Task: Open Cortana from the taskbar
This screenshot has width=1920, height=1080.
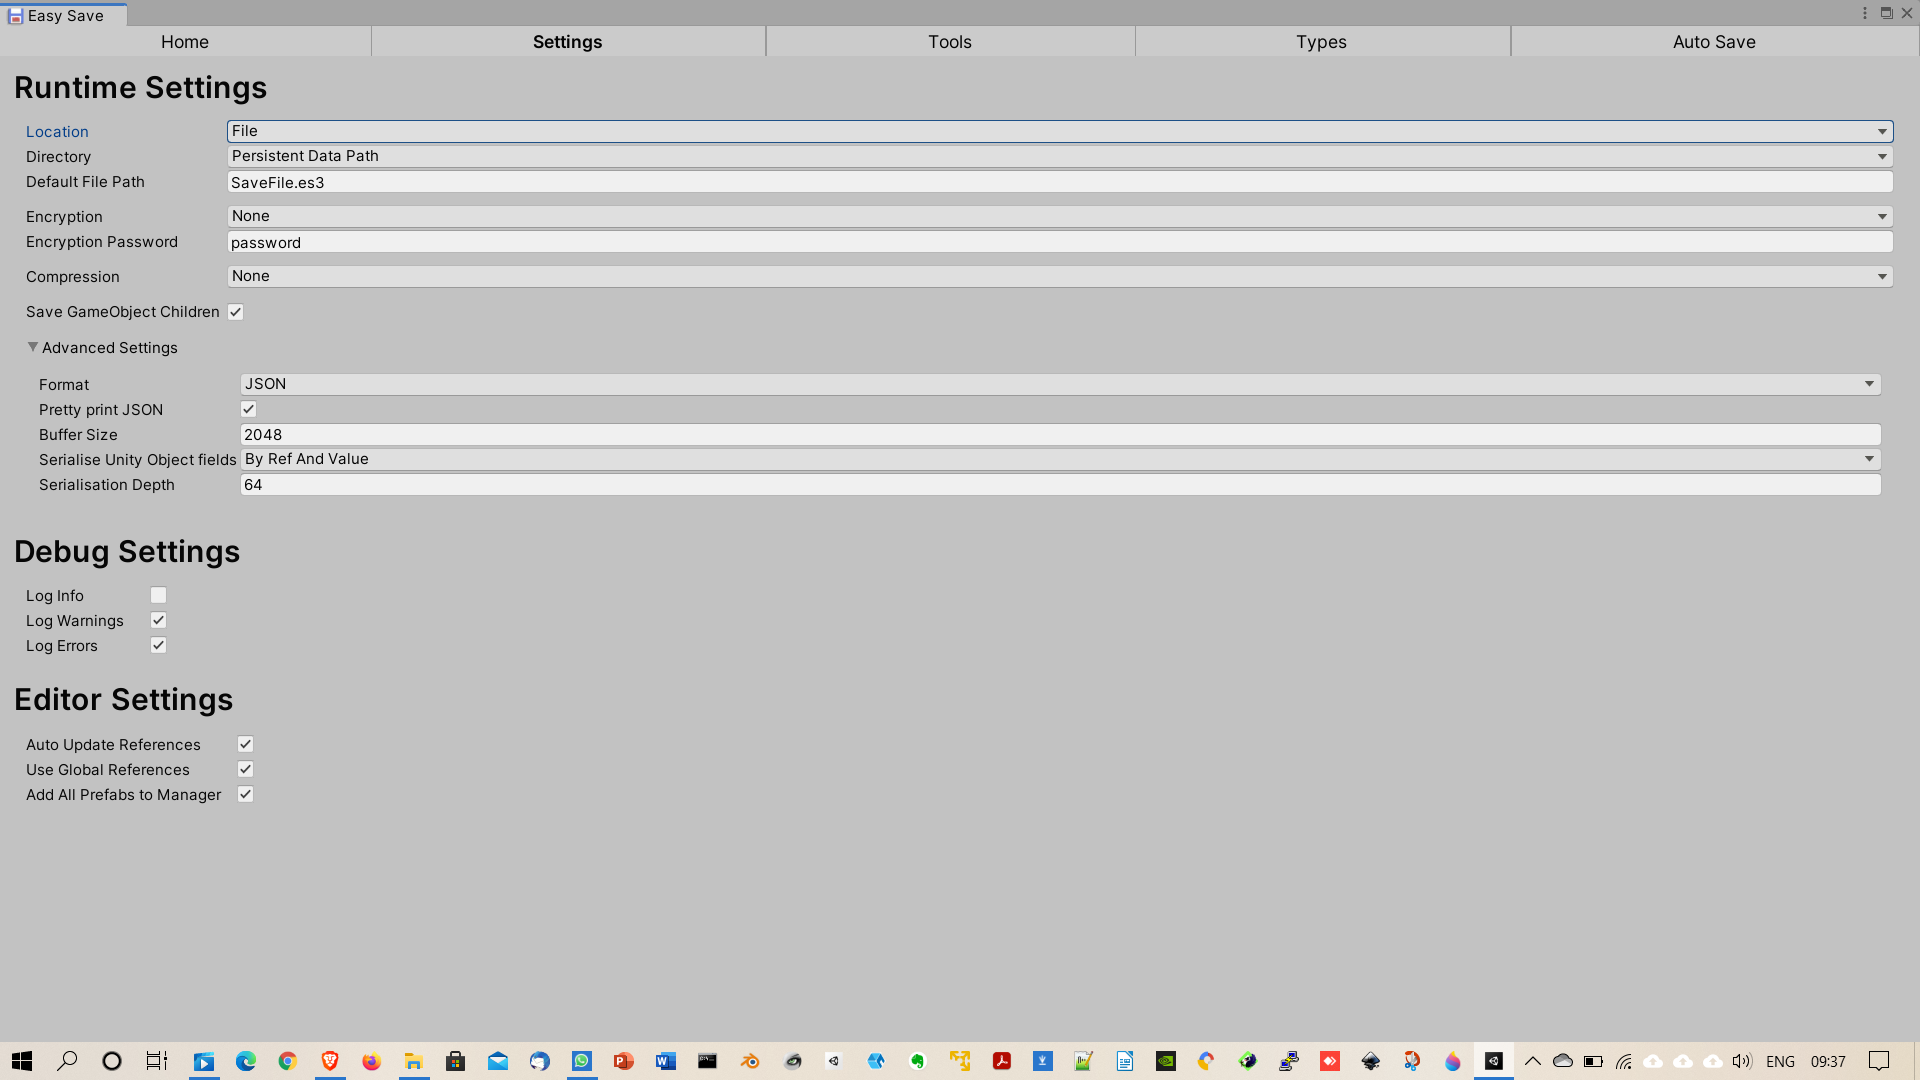Action: pos(112,1061)
